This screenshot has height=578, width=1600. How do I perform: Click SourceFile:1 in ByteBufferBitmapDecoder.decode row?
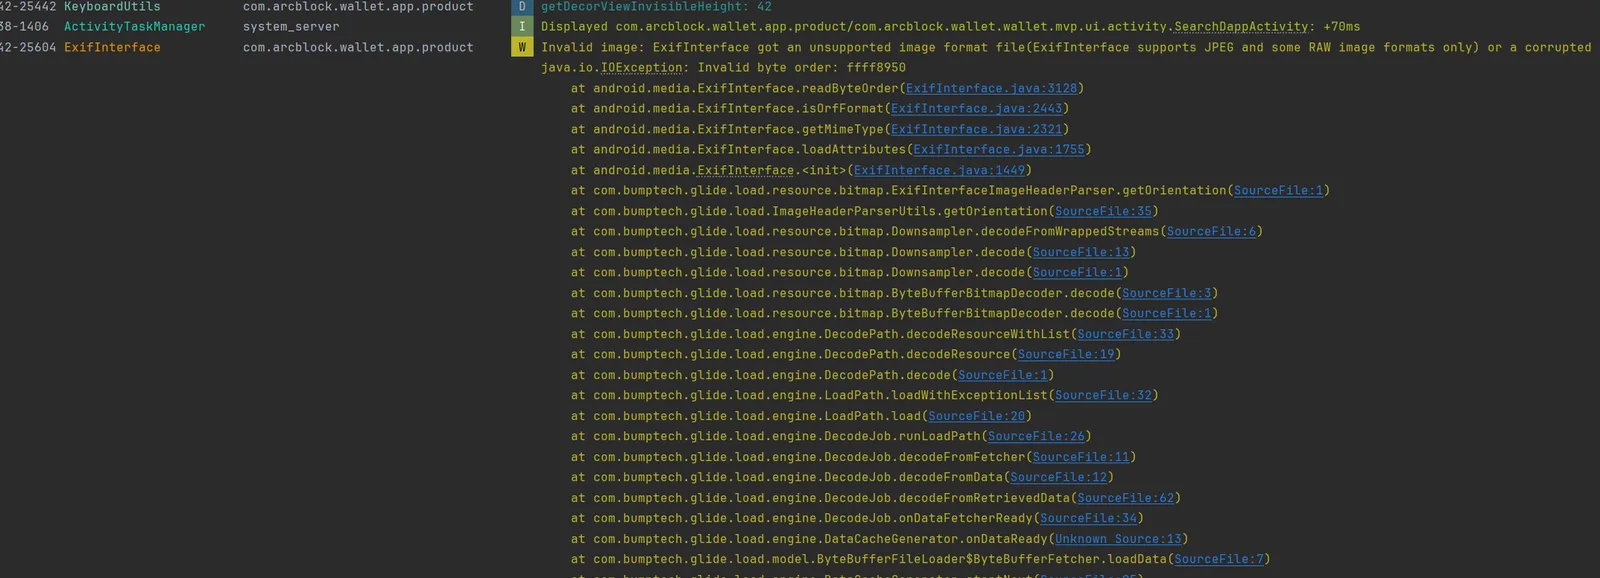(1166, 313)
